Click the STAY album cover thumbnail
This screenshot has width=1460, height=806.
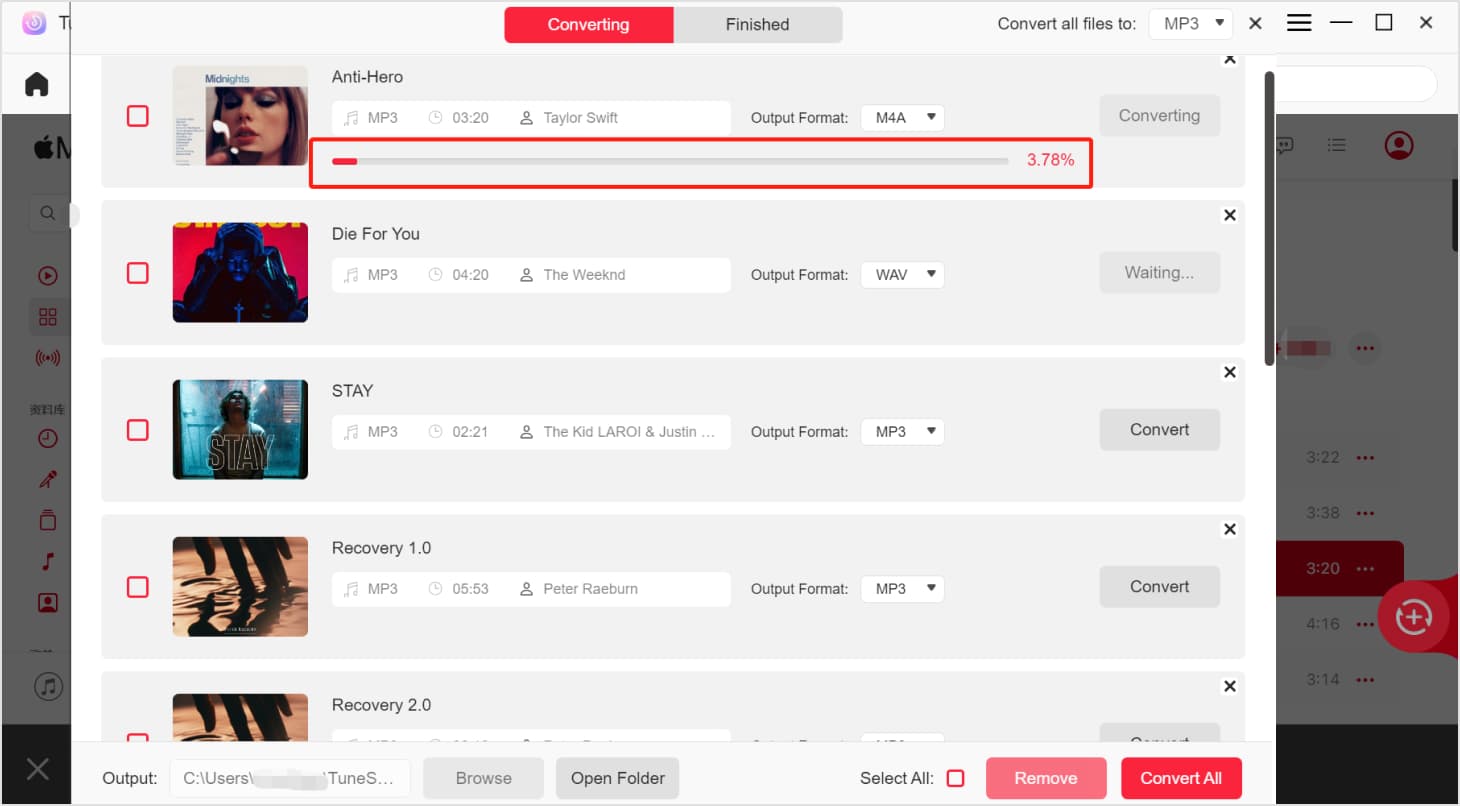[x=240, y=430]
